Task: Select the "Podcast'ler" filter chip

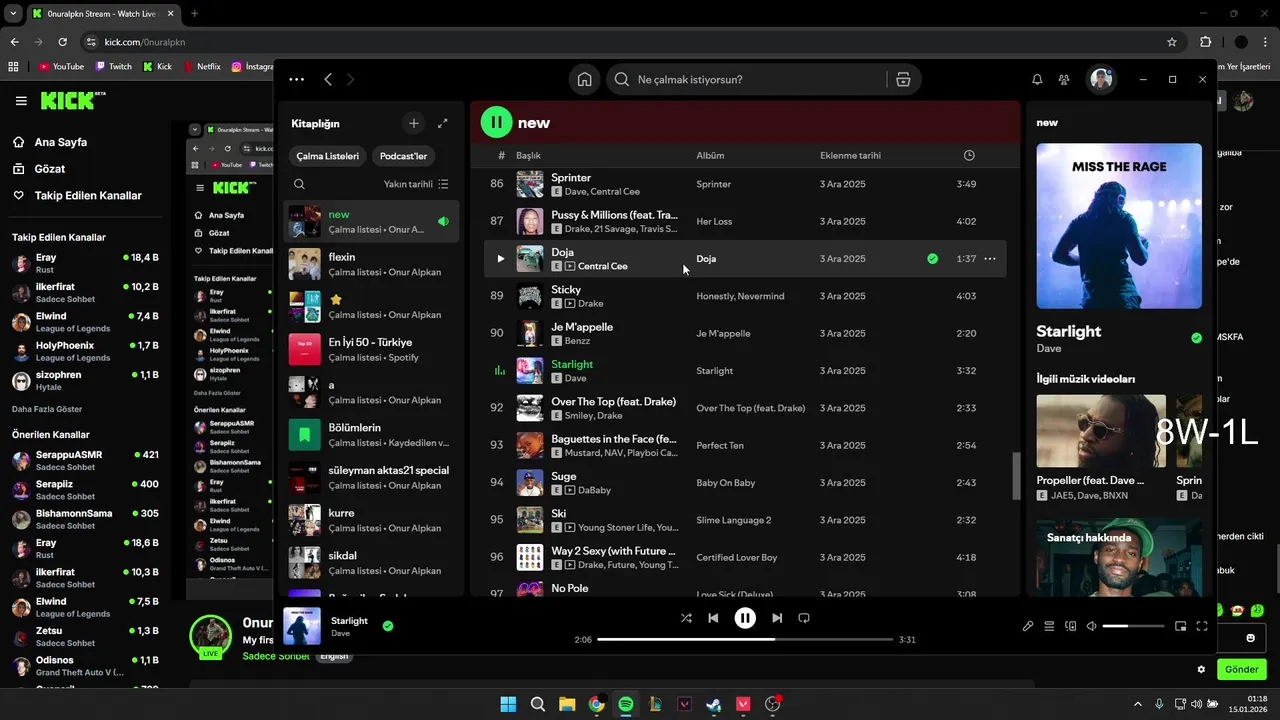Action: click(403, 156)
